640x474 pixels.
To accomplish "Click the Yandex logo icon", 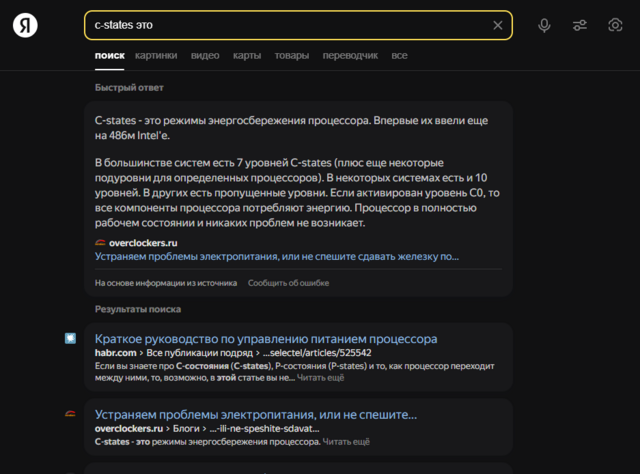I will pyautogui.click(x=25, y=26).
